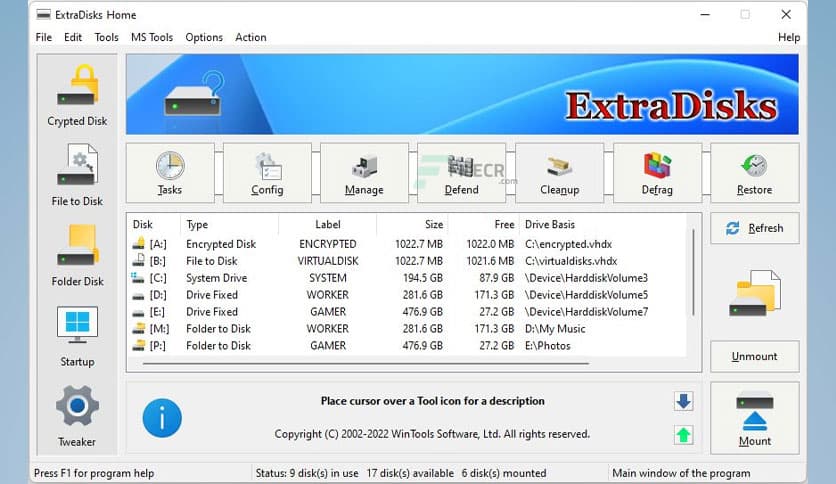
Task: Click the E:\Photos drive basis
Action: tap(548, 346)
